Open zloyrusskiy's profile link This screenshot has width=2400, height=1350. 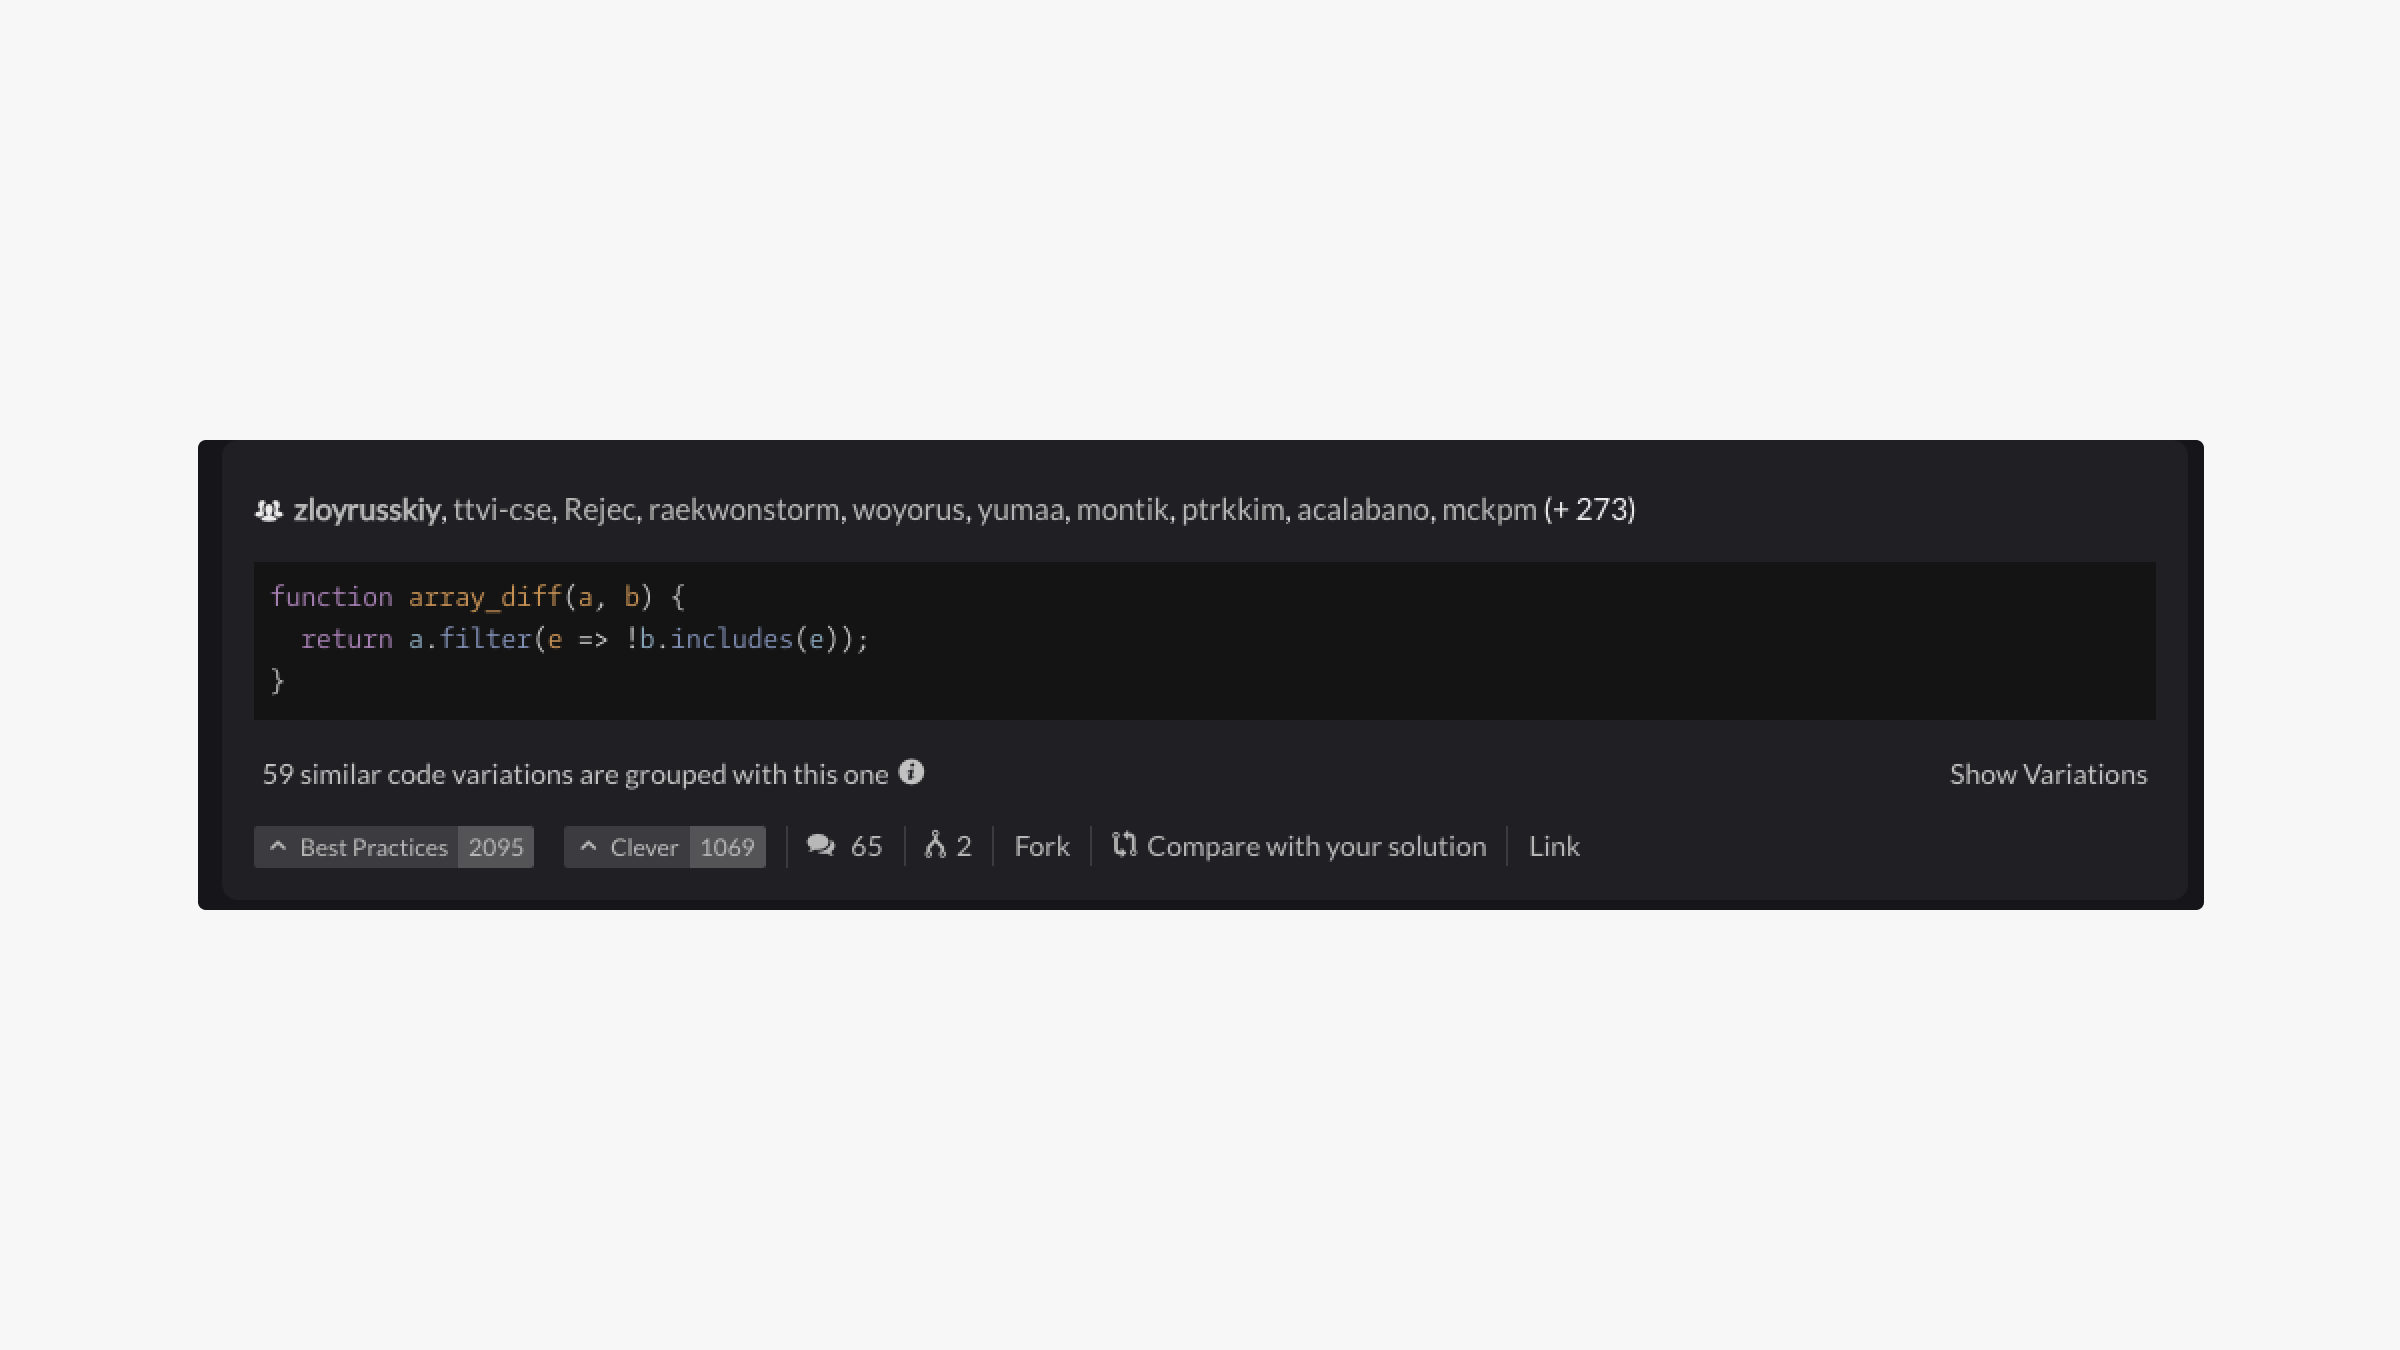(x=367, y=510)
